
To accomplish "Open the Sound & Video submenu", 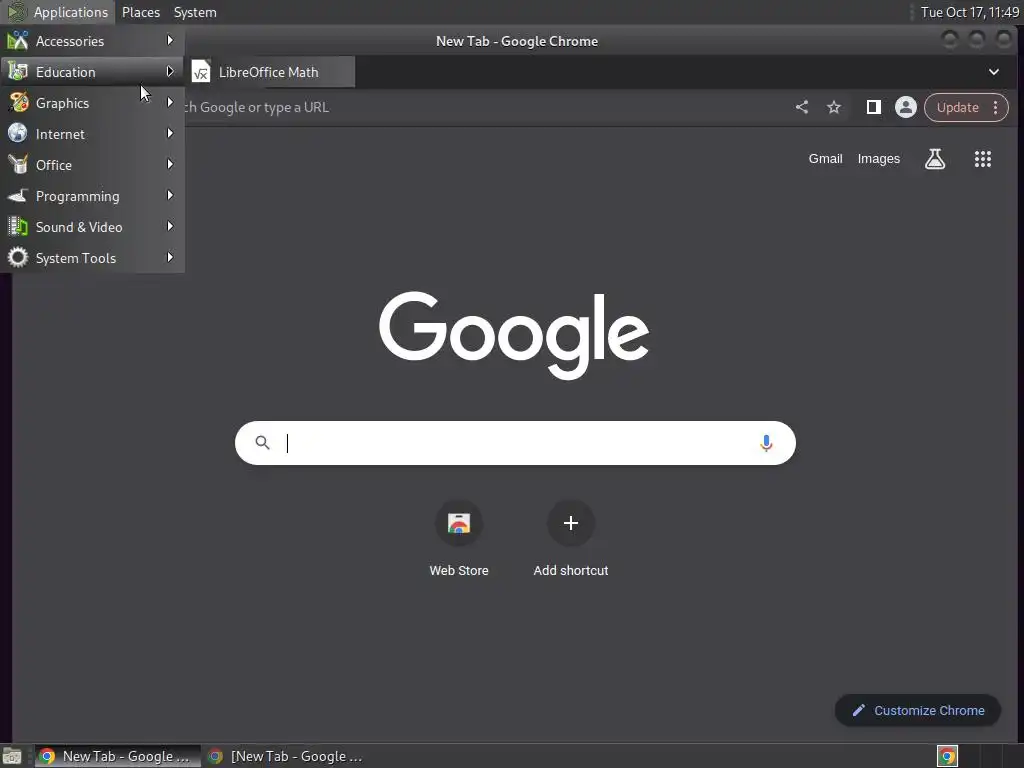I will pos(92,227).
